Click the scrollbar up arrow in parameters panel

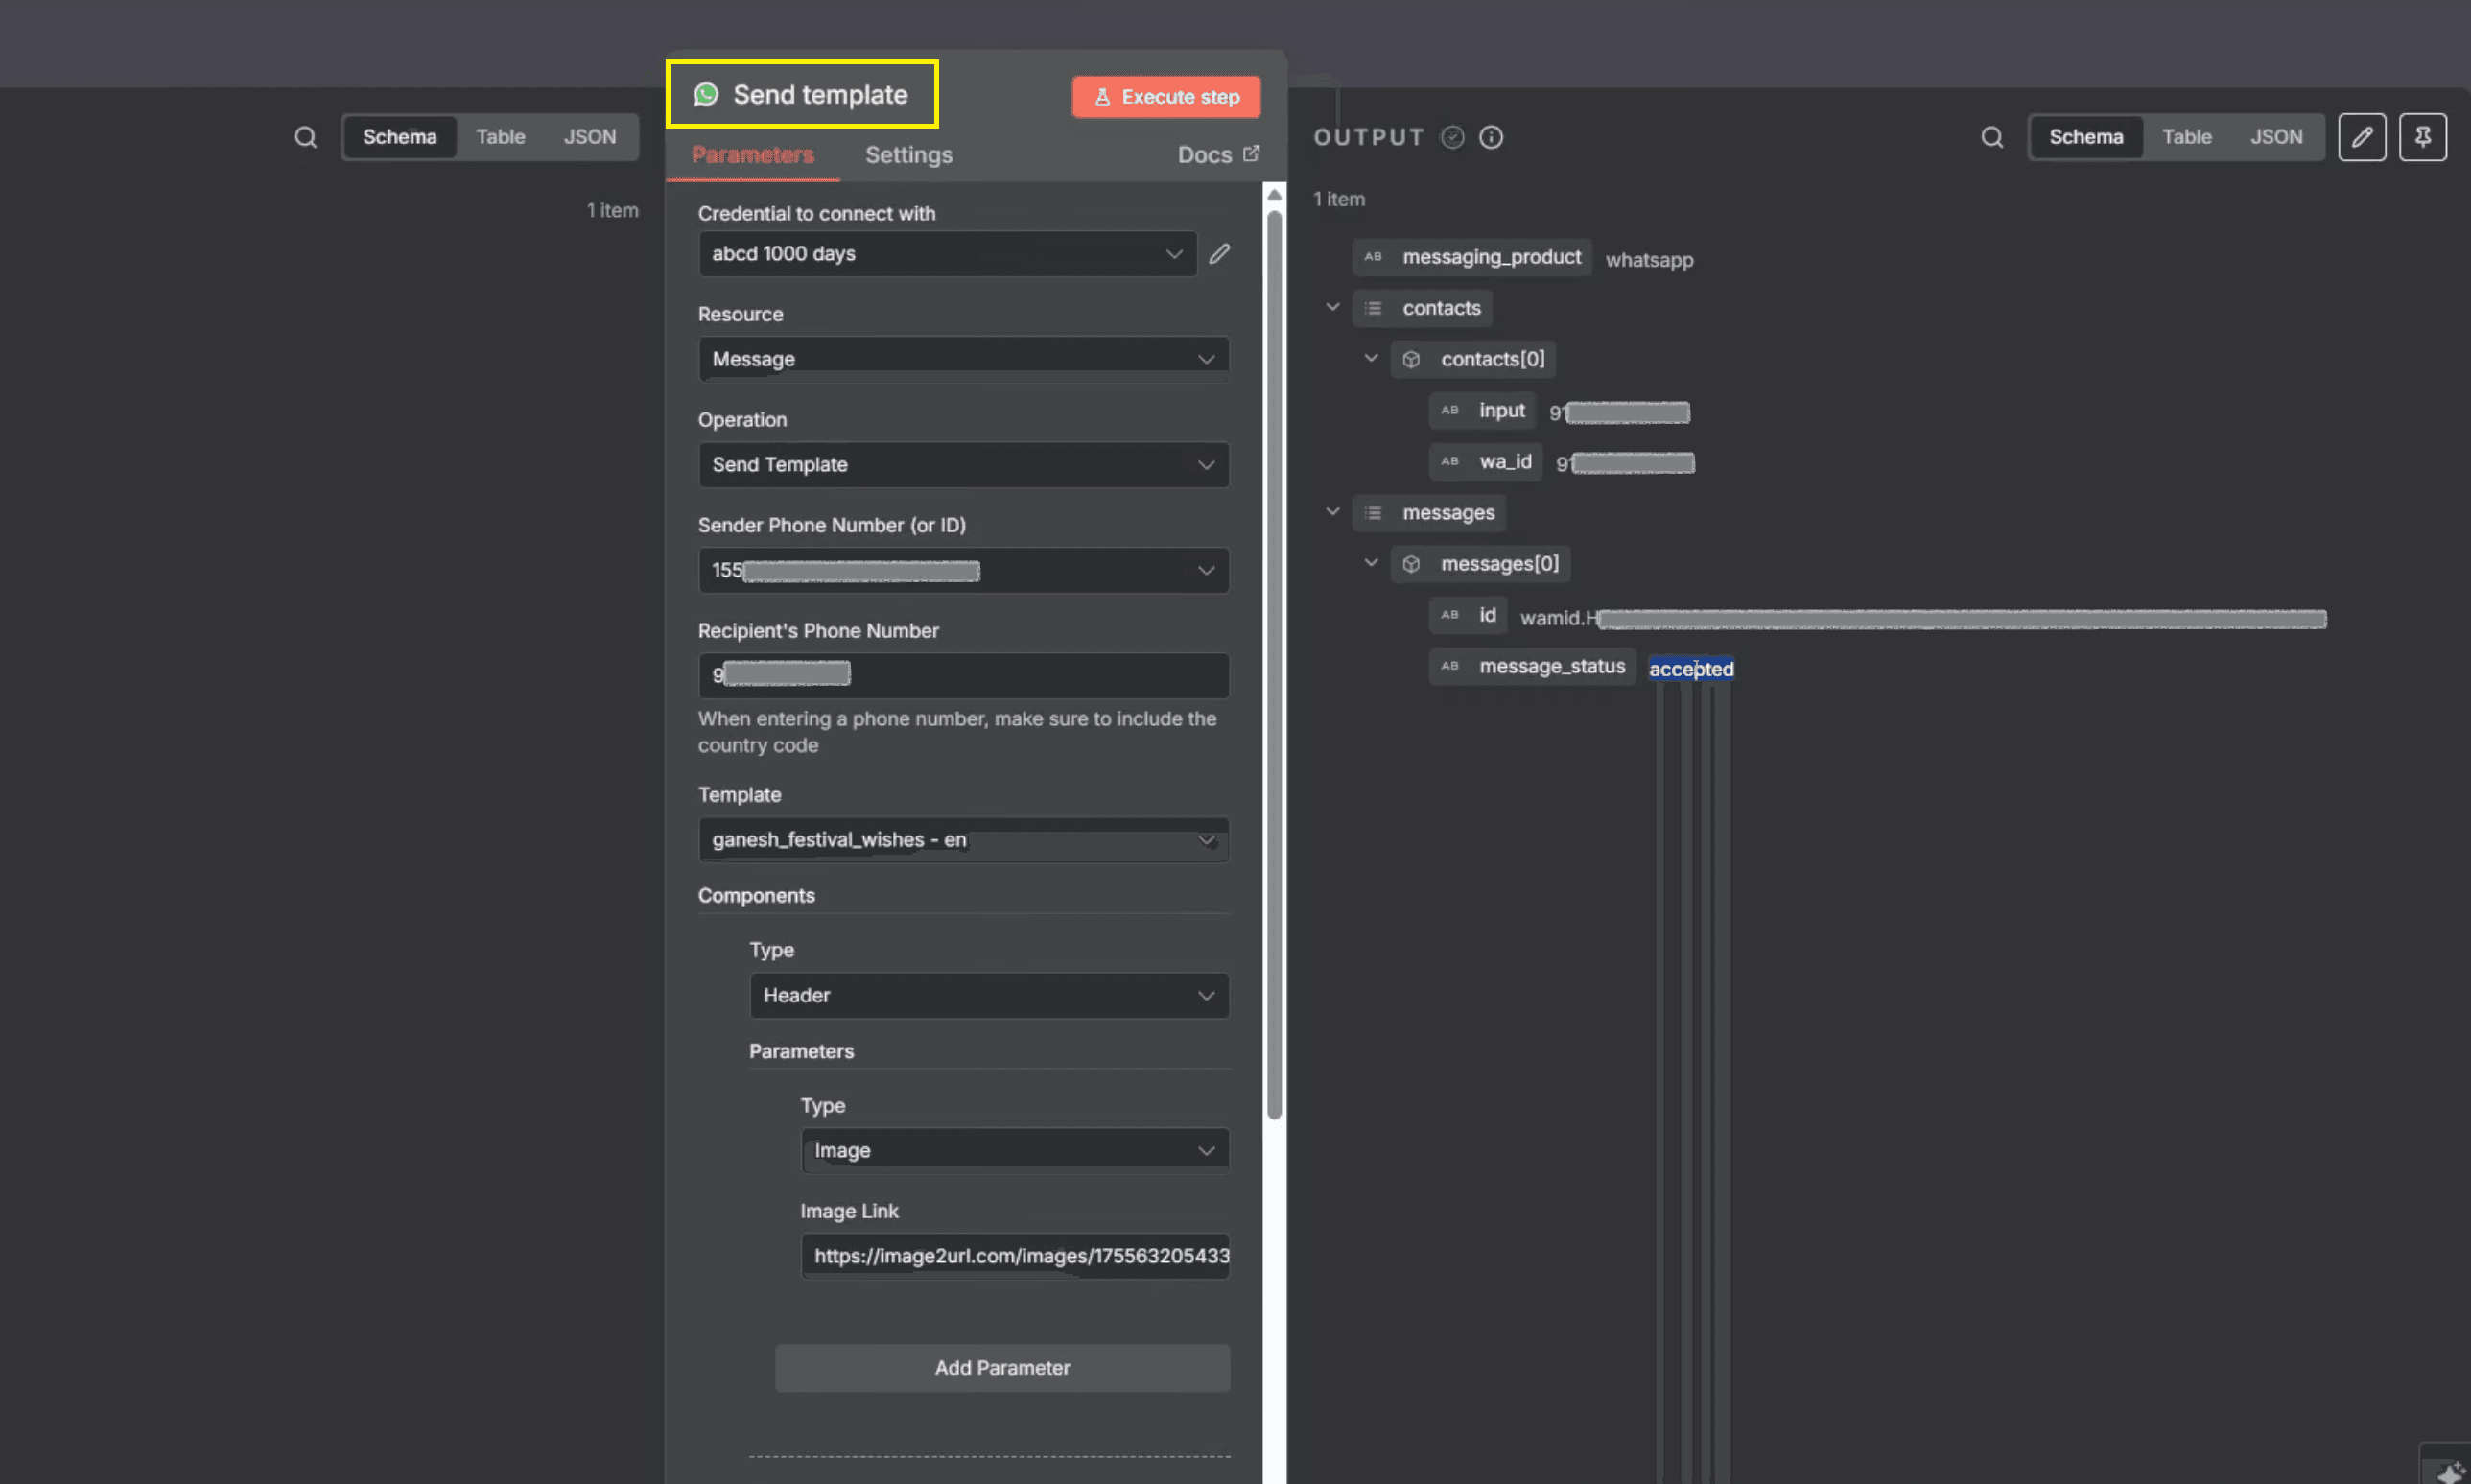pyautogui.click(x=1274, y=195)
